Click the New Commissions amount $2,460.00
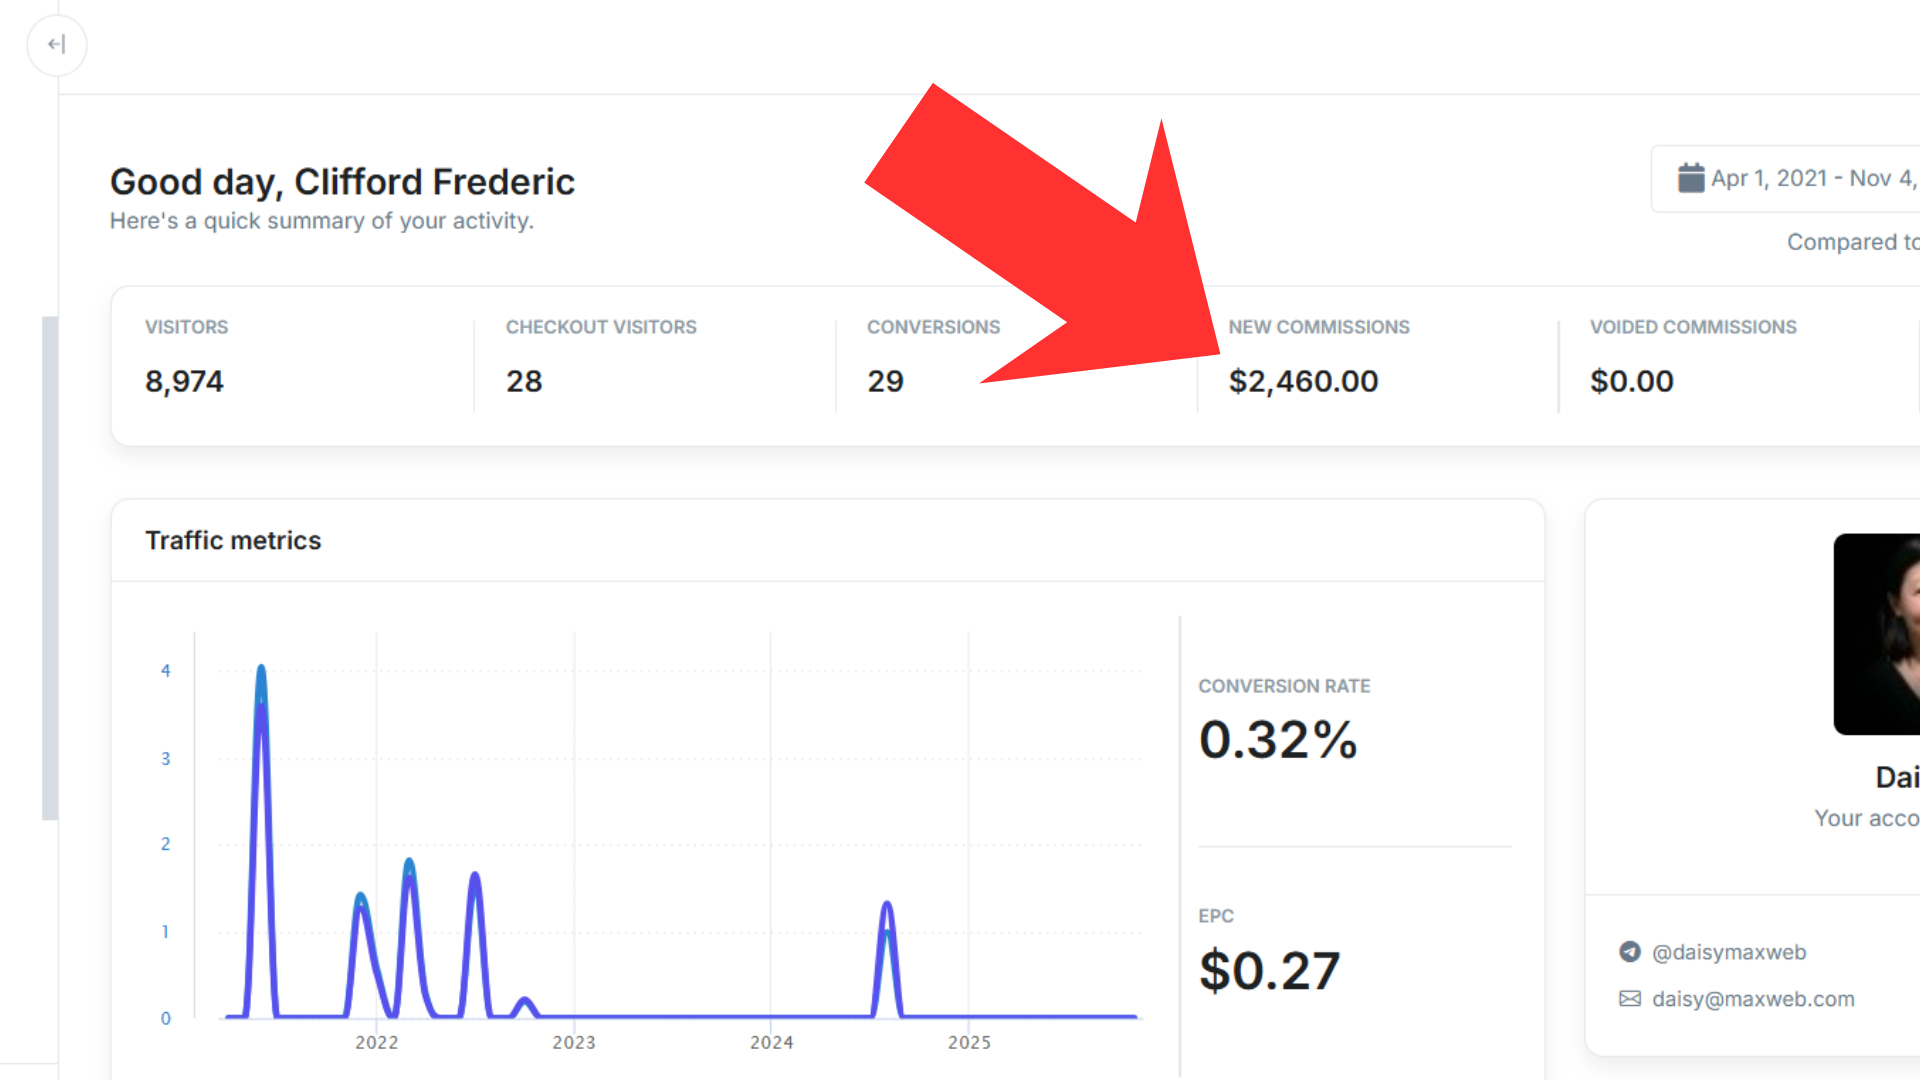The width and height of the screenshot is (1920, 1080). pyautogui.click(x=1303, y=381)
